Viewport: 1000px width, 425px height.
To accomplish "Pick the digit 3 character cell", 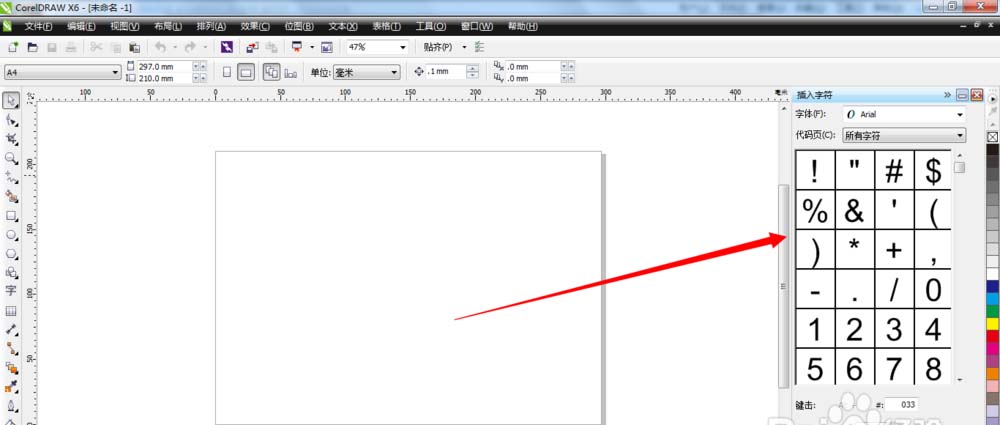I will (894, 329).
